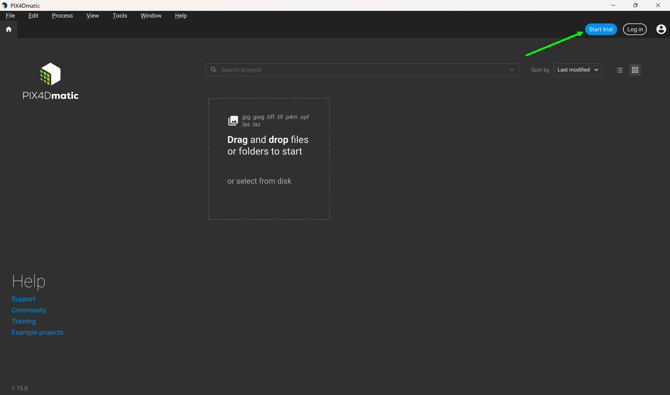The image size is (670, 395).
Task: Click the PIX4Dmatic cube logo
Action: (50, 74)
